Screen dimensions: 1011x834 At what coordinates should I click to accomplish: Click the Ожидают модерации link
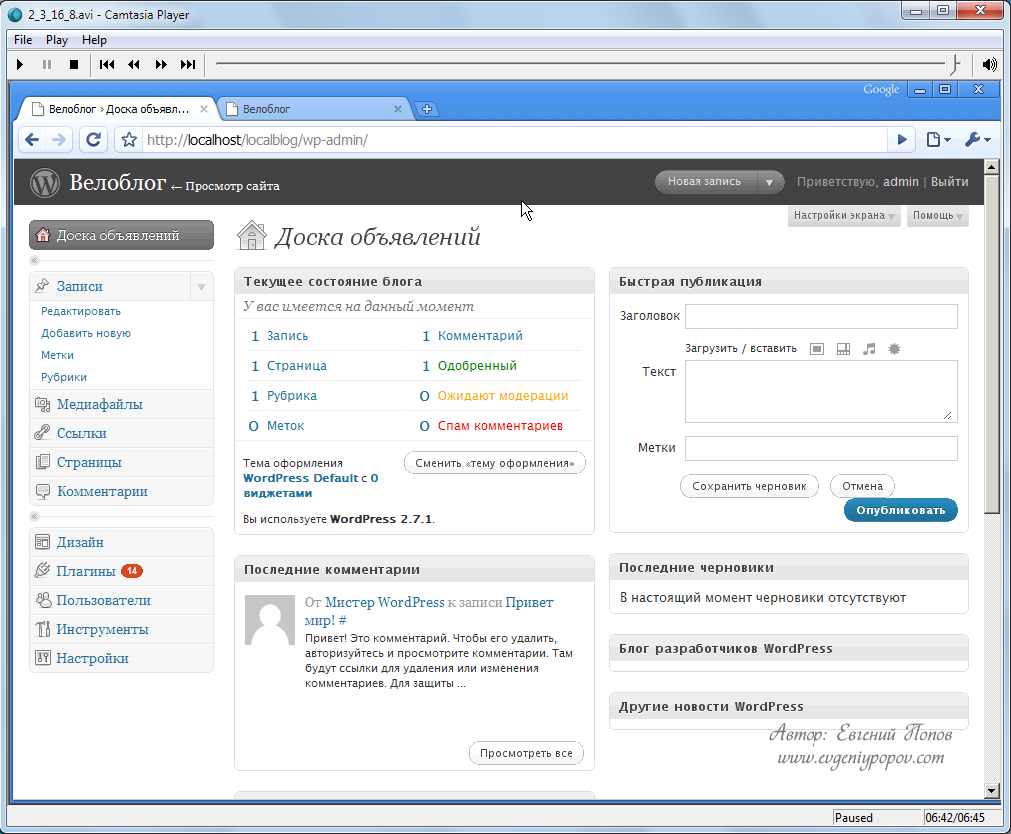pyautogui.click(x=503, y=396)
